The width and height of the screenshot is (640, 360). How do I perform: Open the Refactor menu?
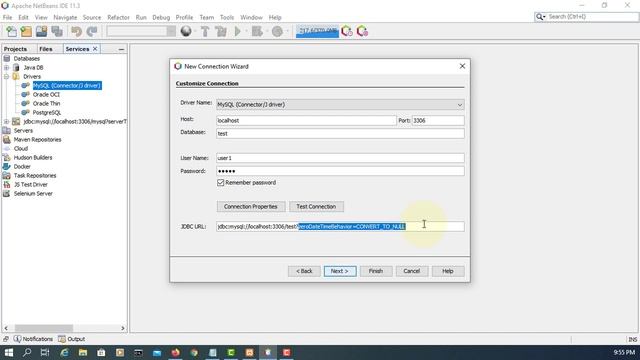tap(118, 18)
